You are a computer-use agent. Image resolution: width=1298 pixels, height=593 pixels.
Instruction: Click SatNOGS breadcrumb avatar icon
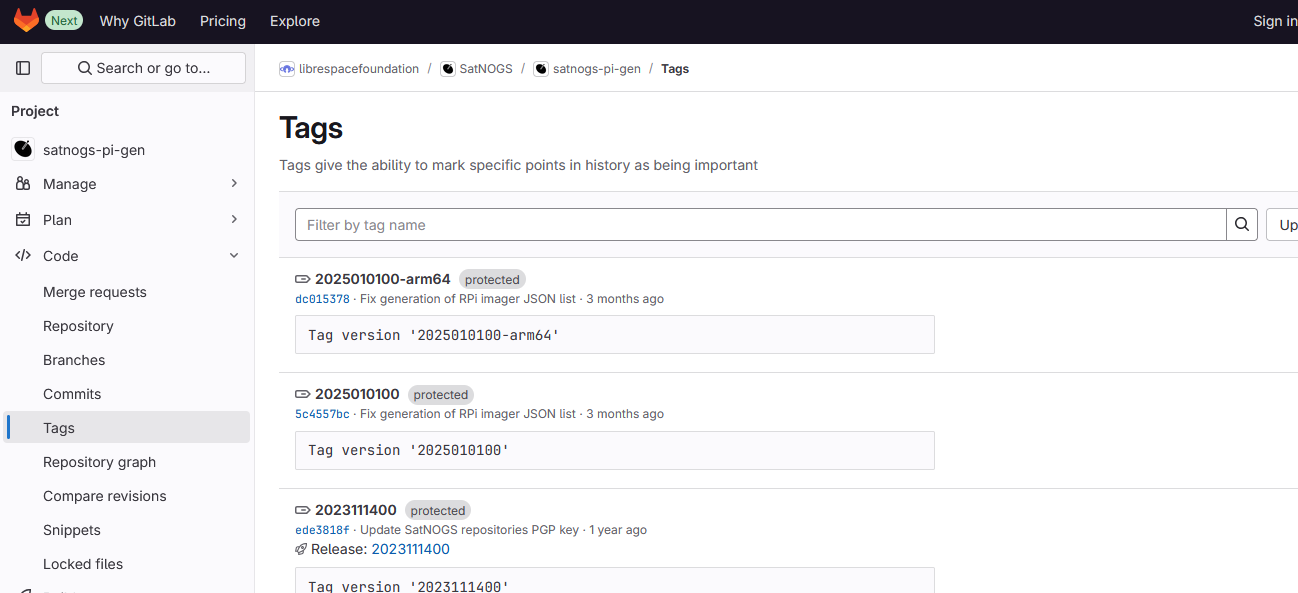[448, 69]
